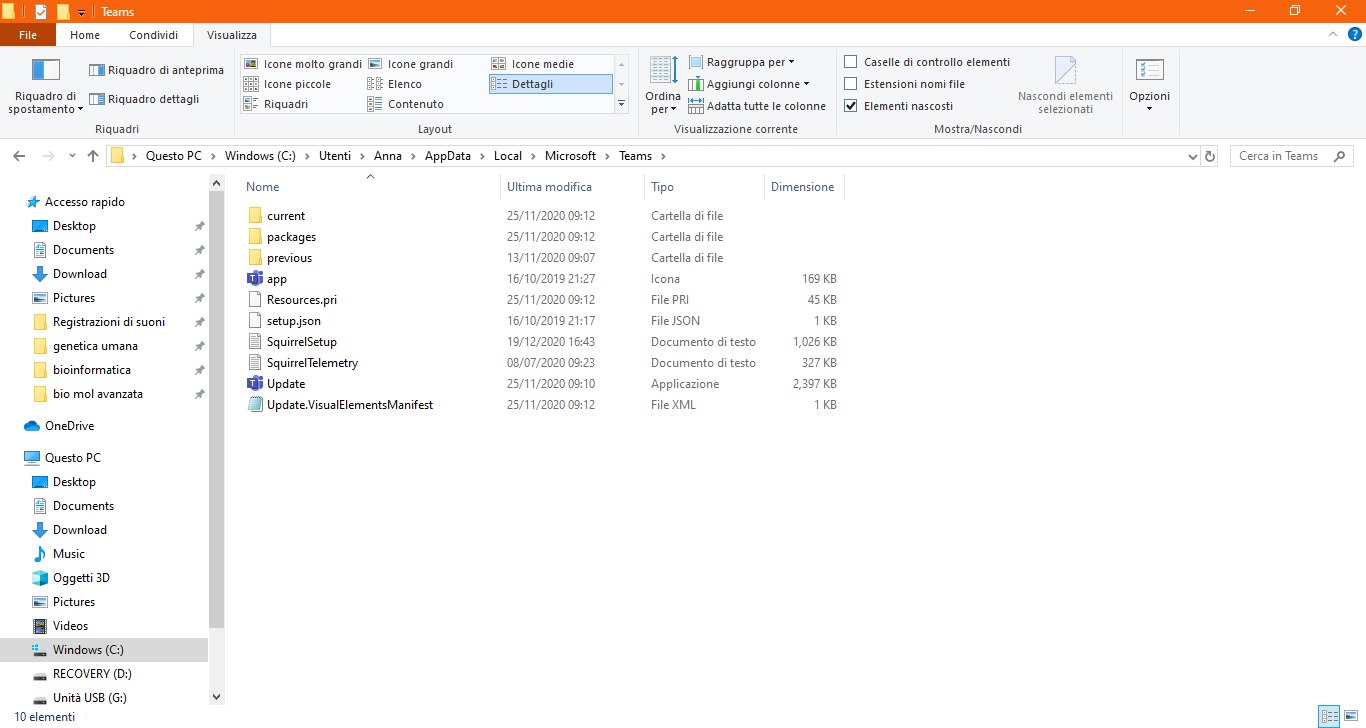
Task: Select Questo PC in the navigation pane
Action: tap(72, 458)
